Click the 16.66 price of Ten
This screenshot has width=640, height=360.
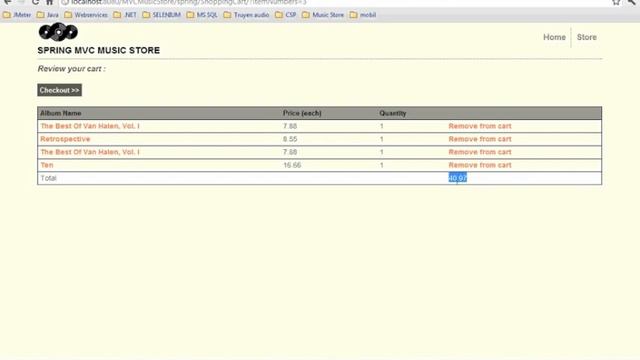pyautogui.click(x=292, y=165)
